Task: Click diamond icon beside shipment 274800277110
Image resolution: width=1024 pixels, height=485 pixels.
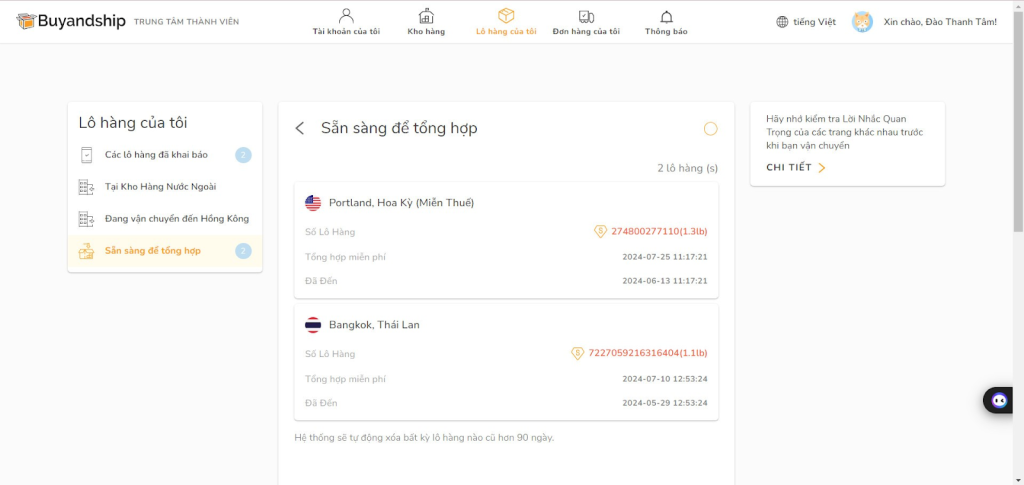Action: click(x=600, y=231)
